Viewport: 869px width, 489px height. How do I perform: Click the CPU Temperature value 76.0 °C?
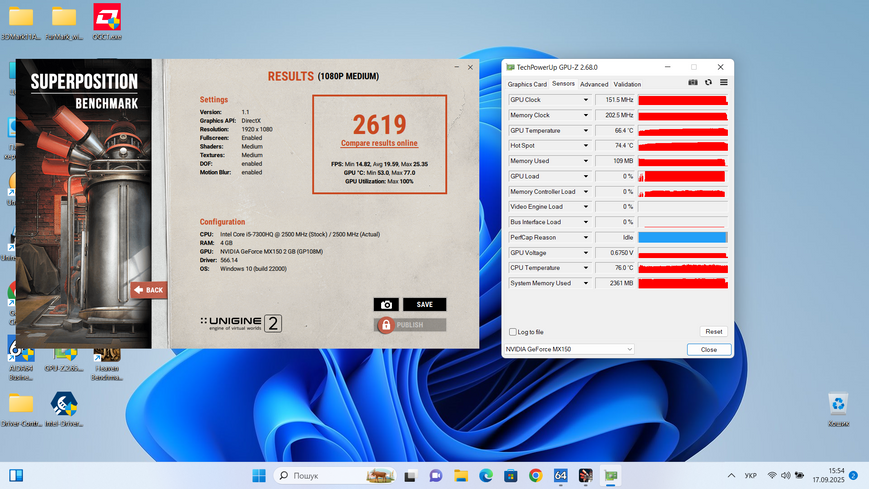(615, 268)
